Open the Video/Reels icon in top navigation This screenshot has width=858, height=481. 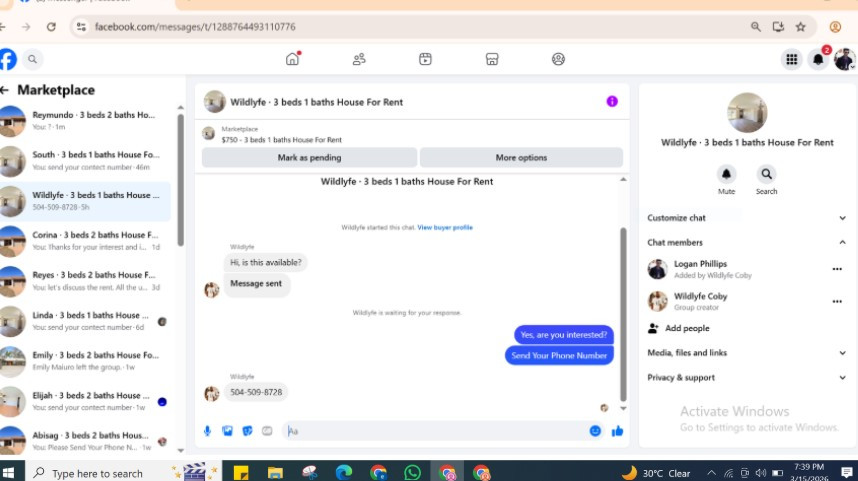point(425,59)
